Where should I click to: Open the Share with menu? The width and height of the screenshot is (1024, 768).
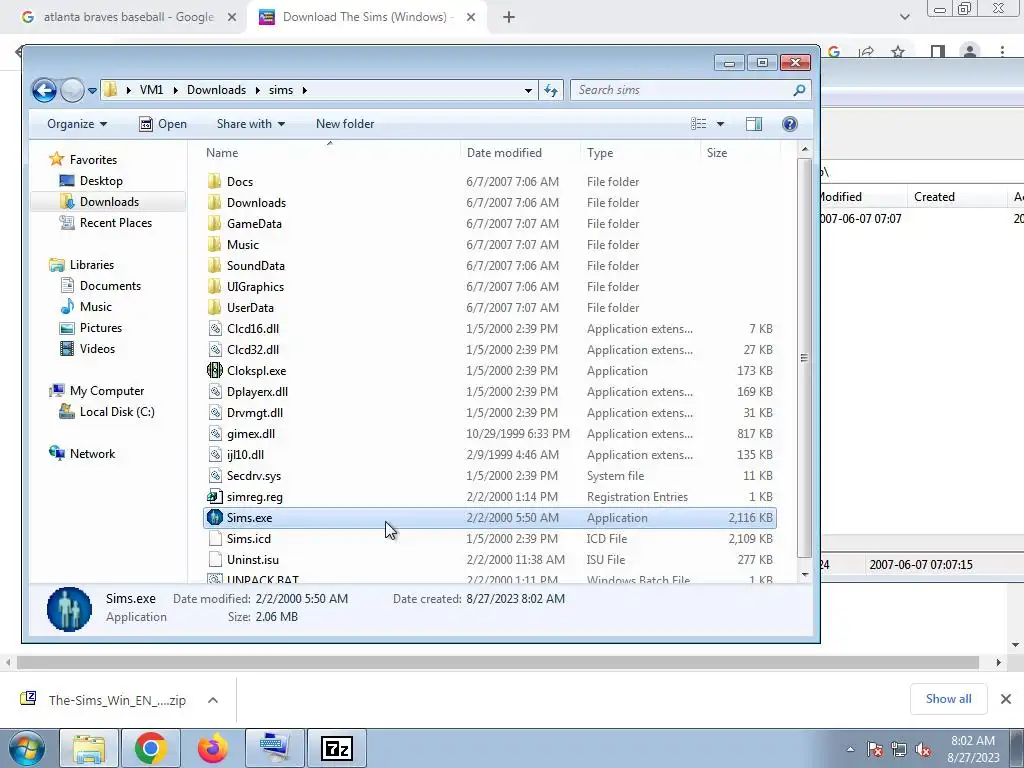click(x=251, y=124)
